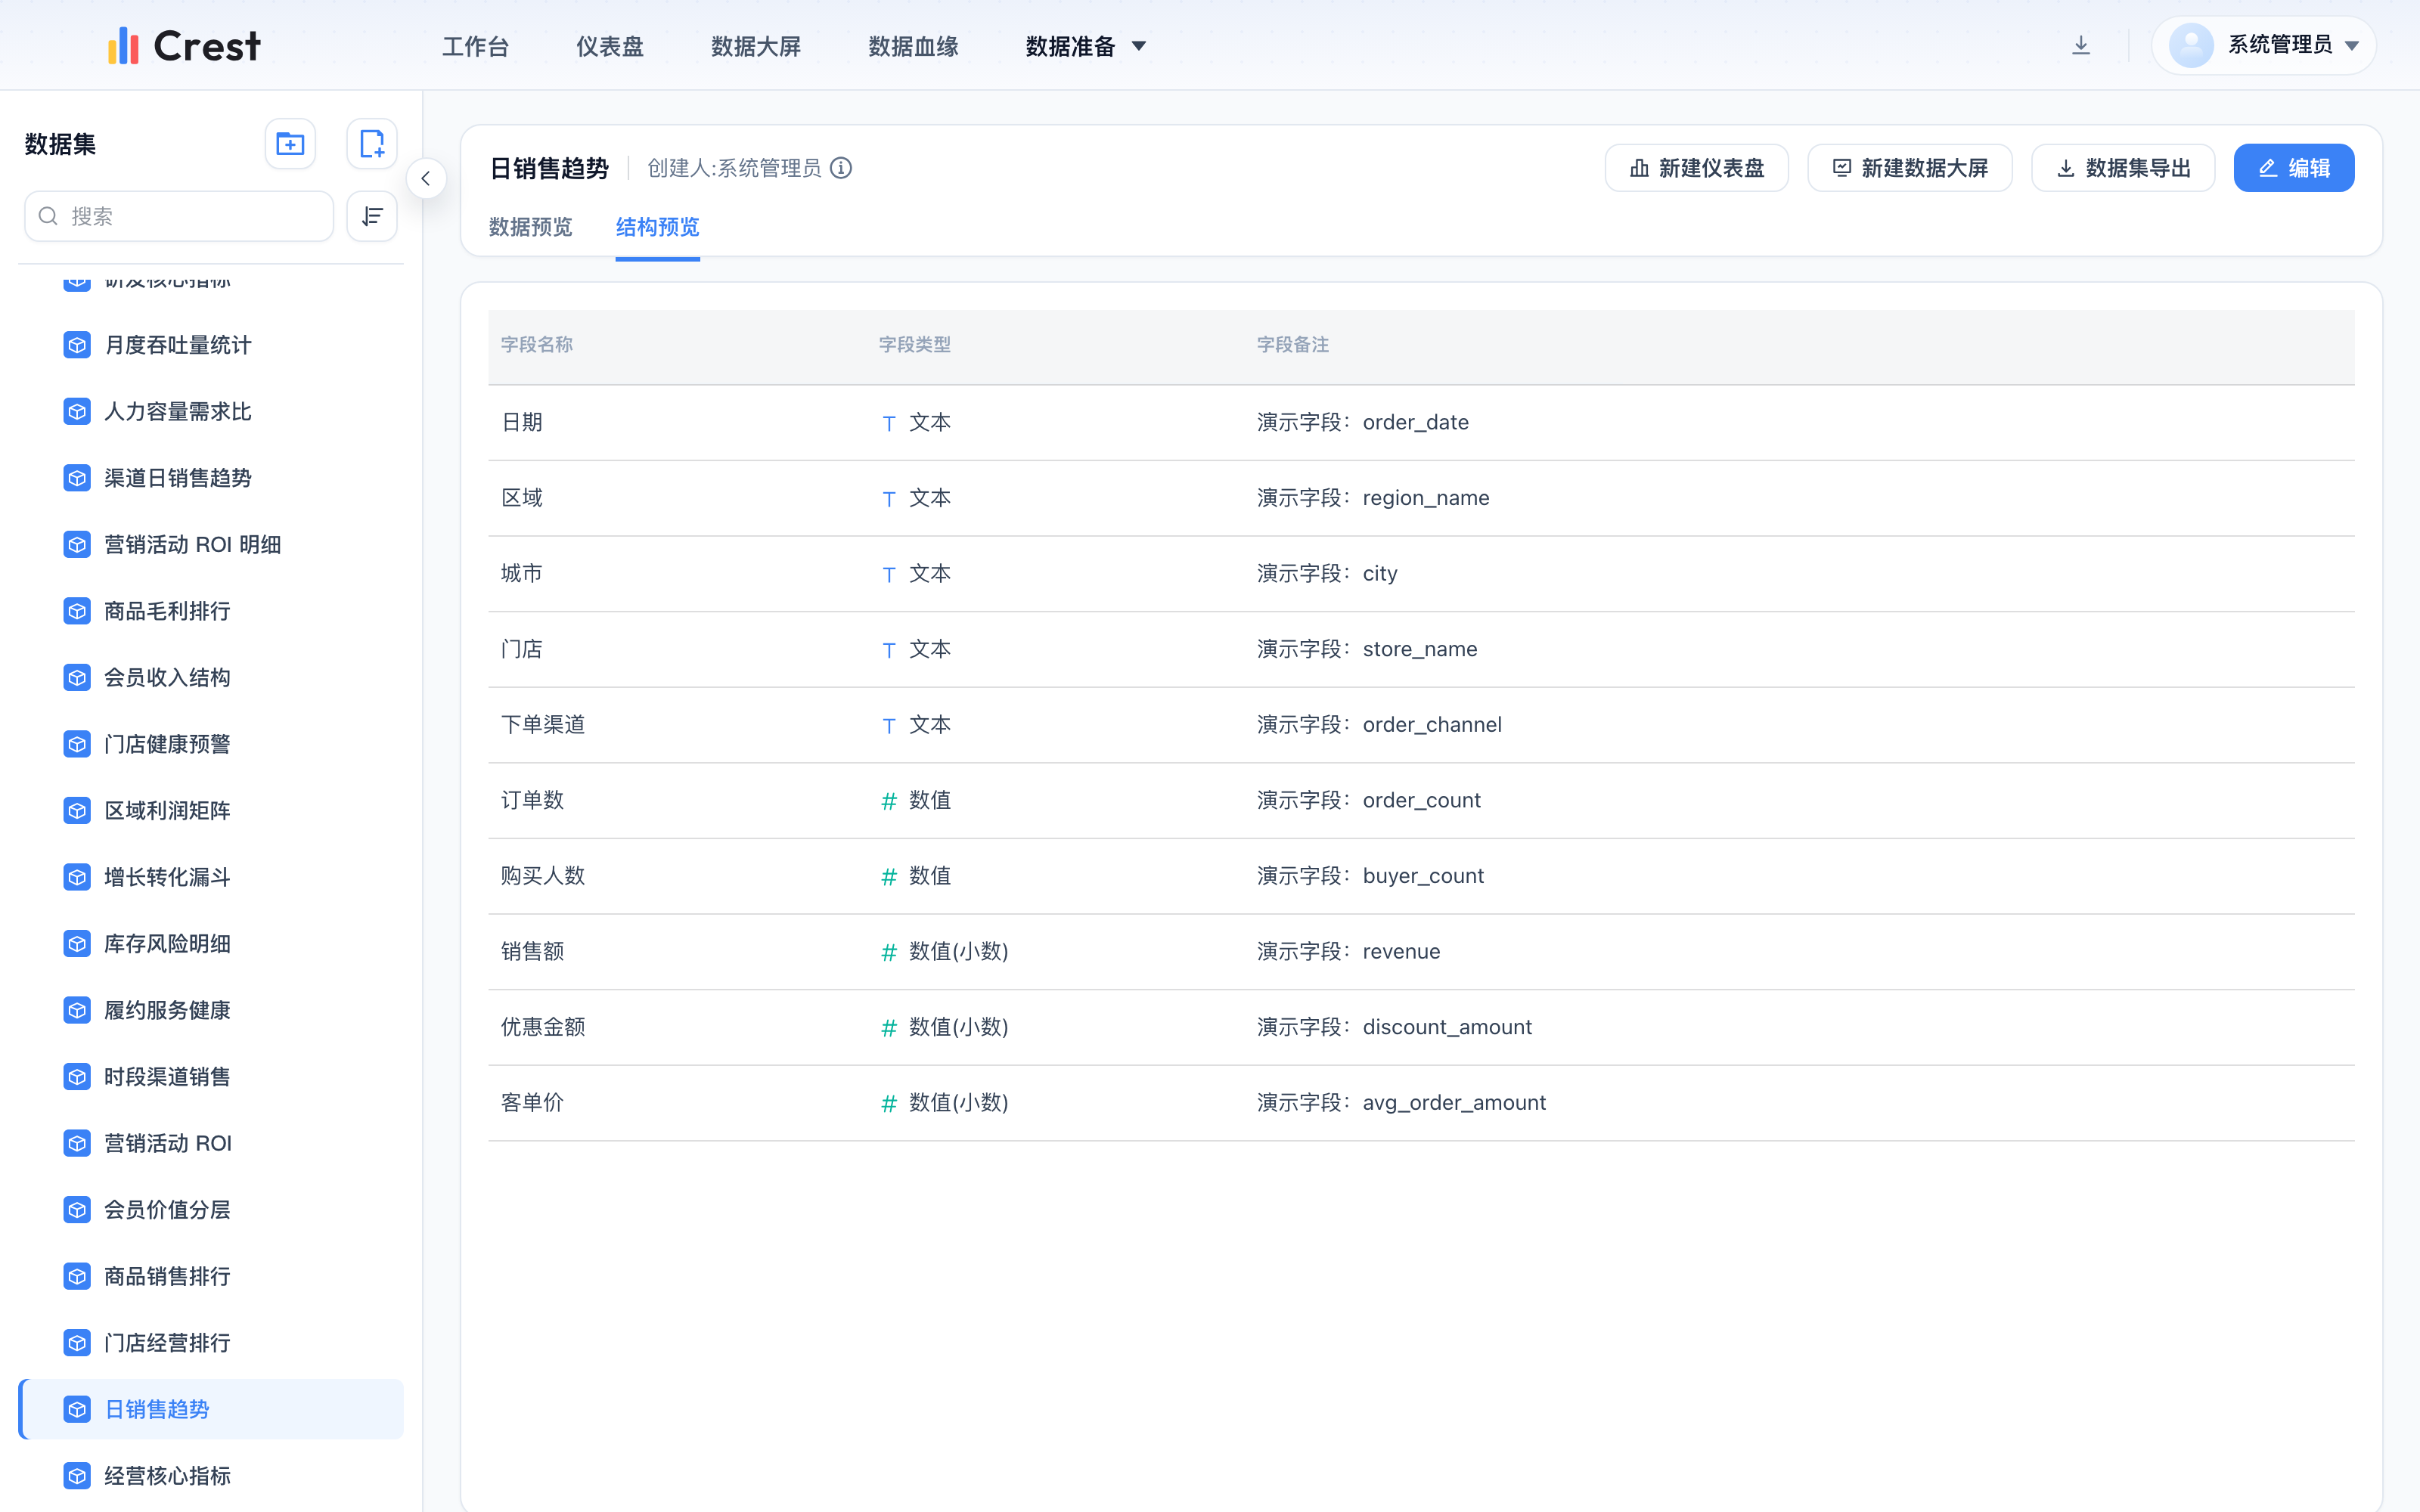Screen dimensions: 2420x1512
Task: Open the 系统管理员 account dropdown
Action: [x=2264, y=45]
